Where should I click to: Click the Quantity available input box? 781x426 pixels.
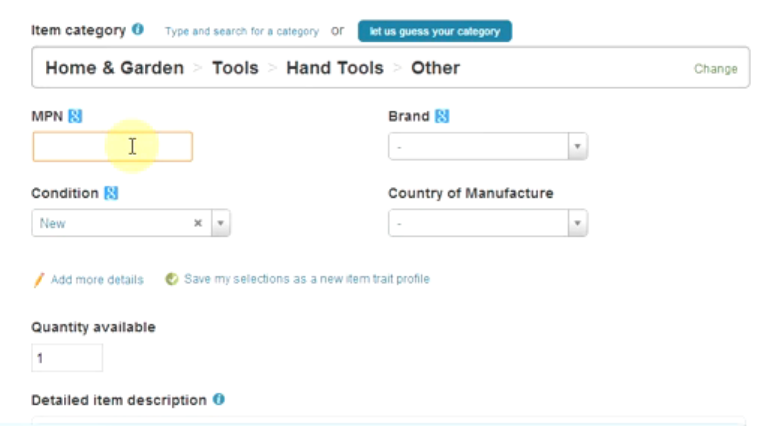click(67, 357)
